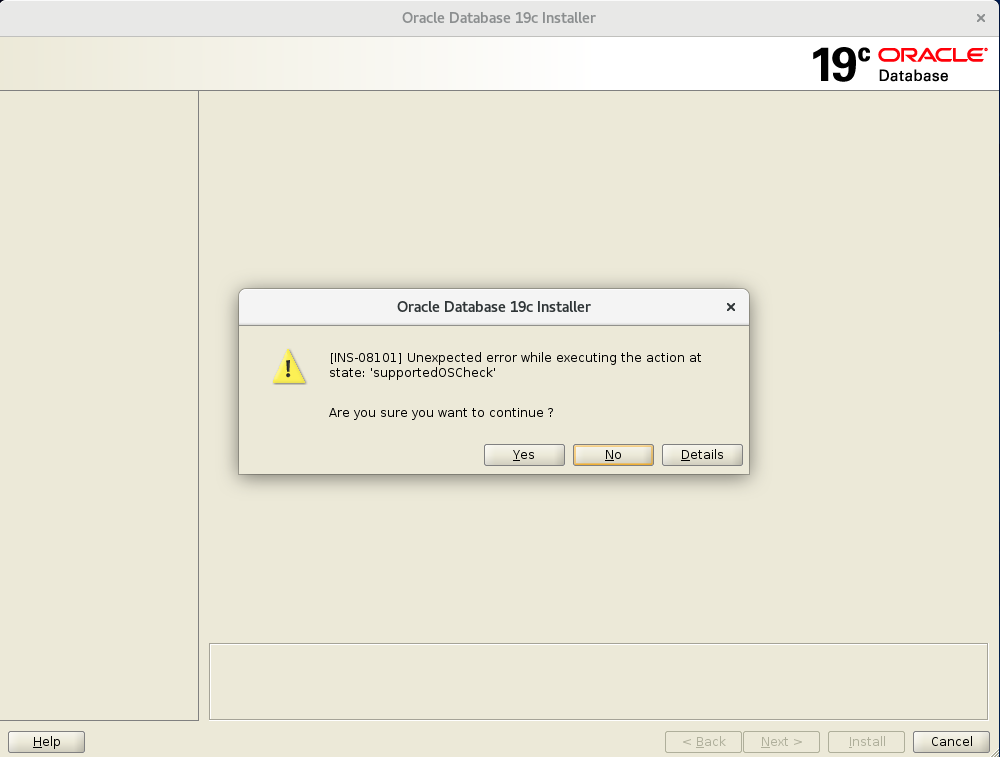
Task: Click the empty message box at bottom
Action: click(x=598, y=681)
